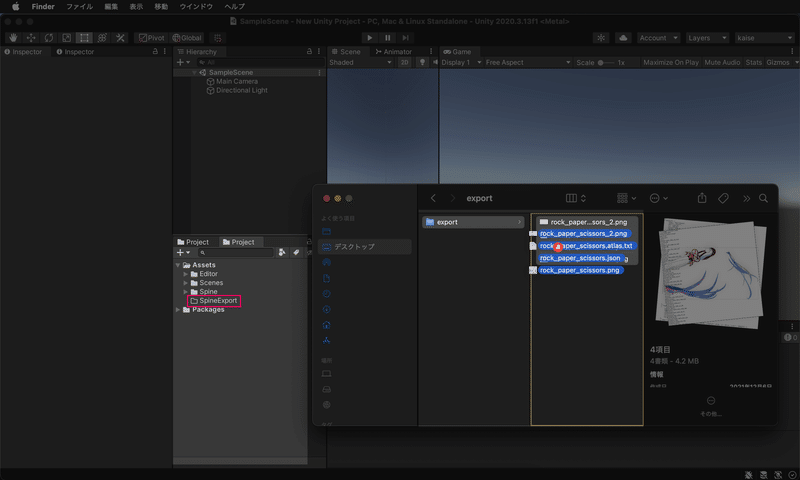Open Hierarchy create plus dropdown
This screenshot has width=800, height=480.
(x=183, y=62)
